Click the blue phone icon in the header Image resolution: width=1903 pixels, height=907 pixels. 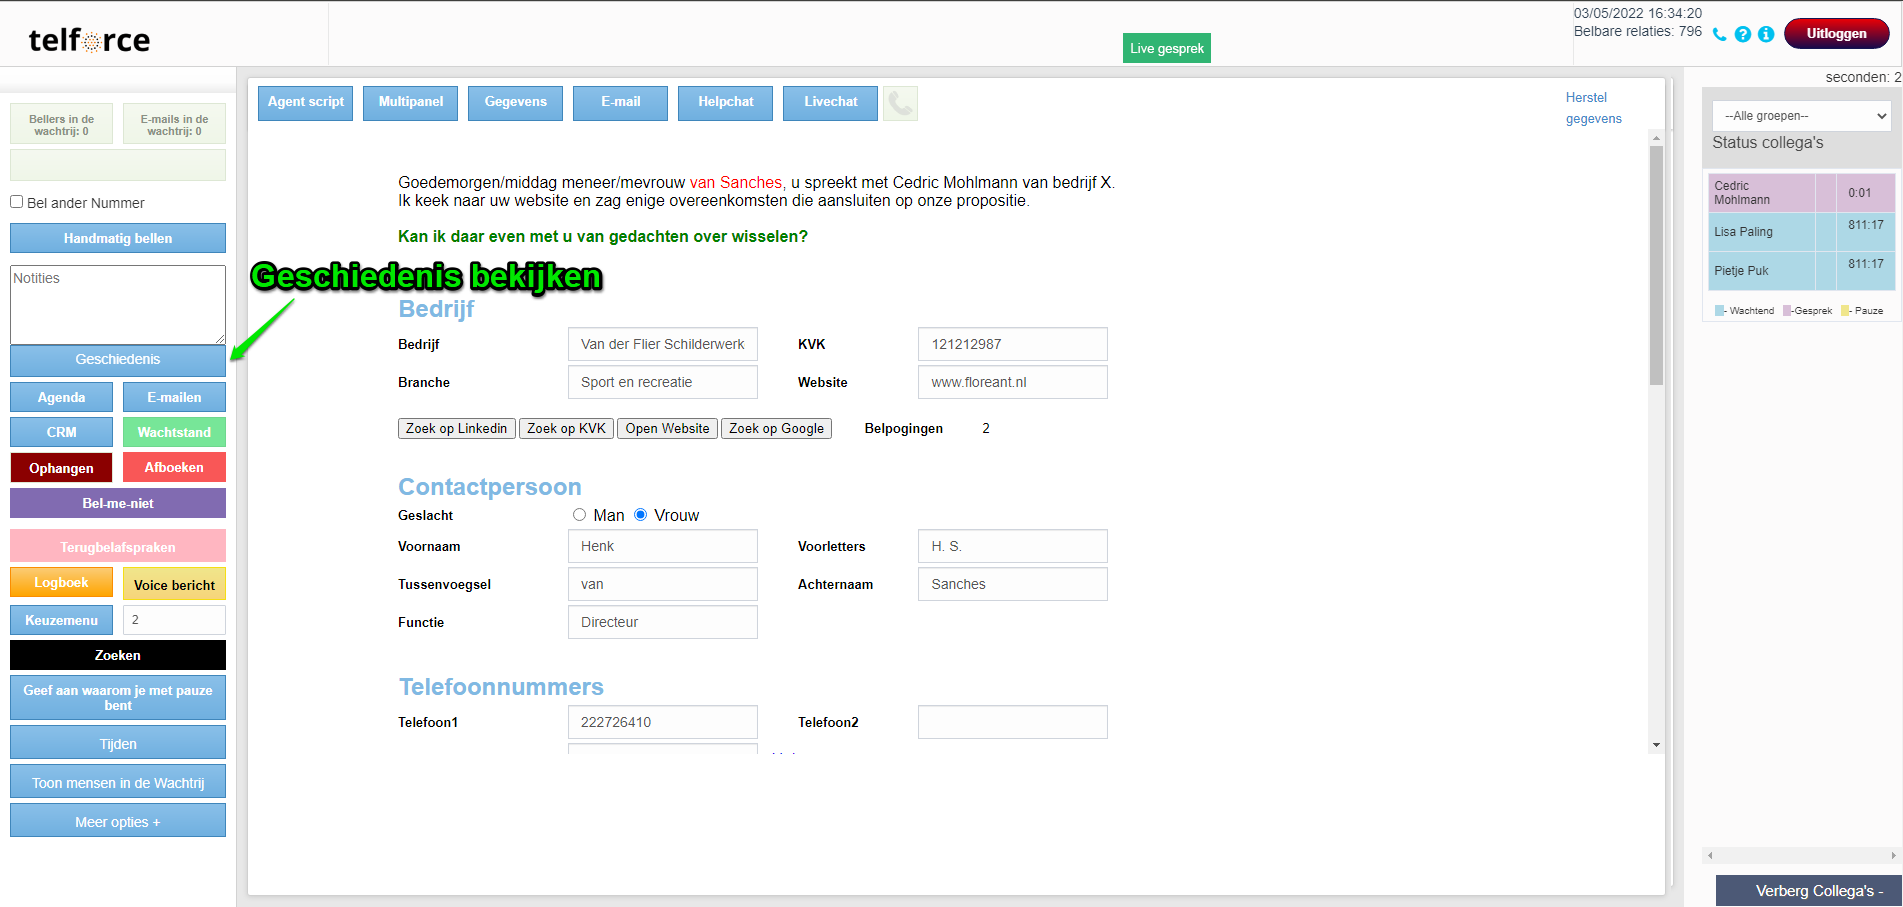click(x=1719, y=34)
